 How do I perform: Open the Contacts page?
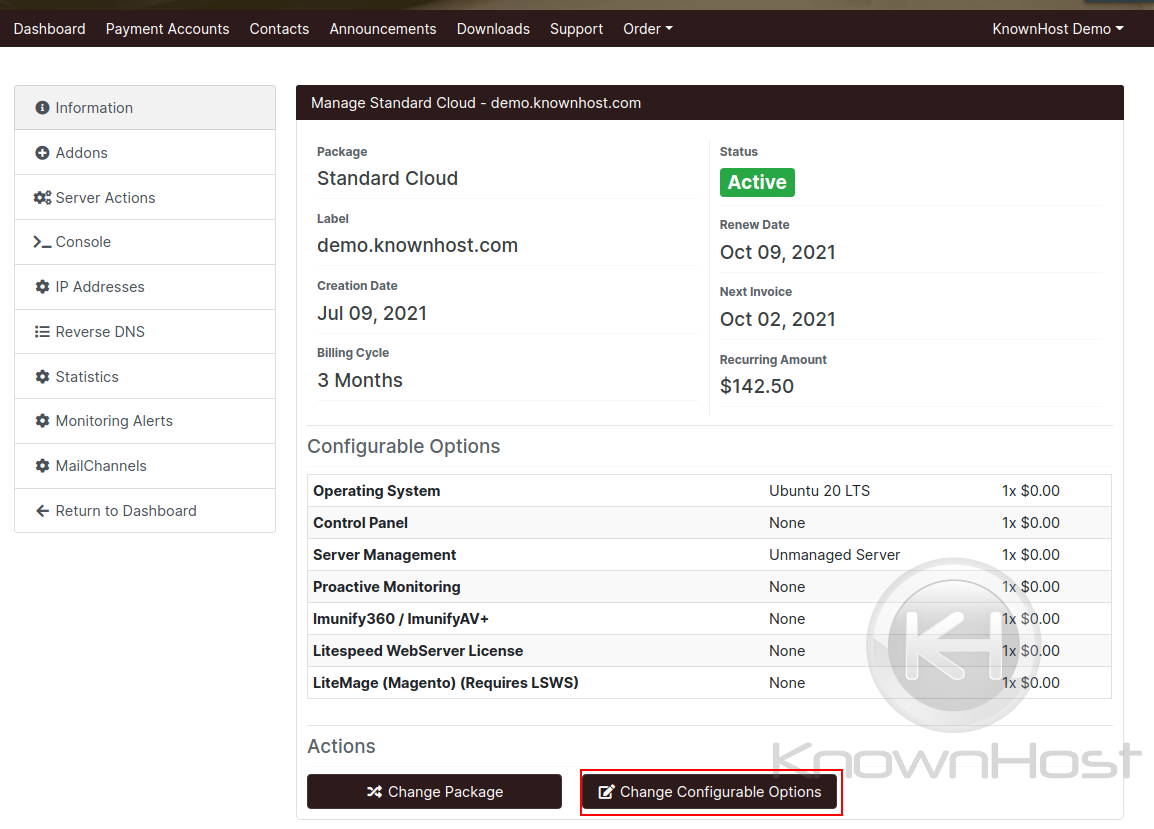(279, 29)
